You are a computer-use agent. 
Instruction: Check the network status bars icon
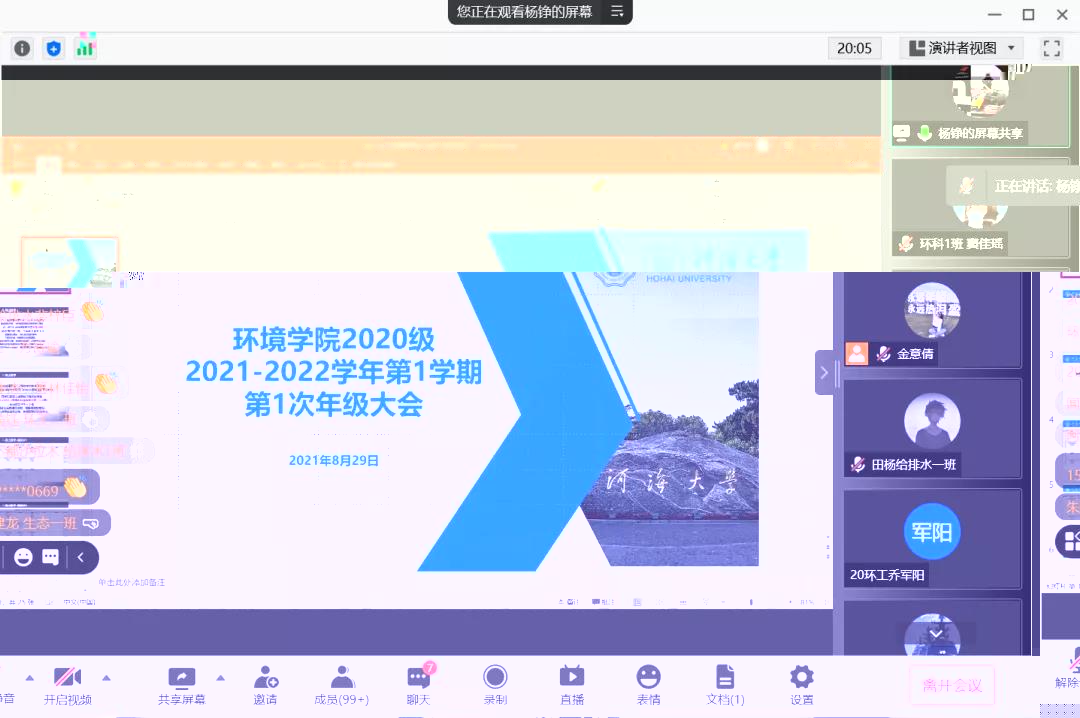[85, 48]
